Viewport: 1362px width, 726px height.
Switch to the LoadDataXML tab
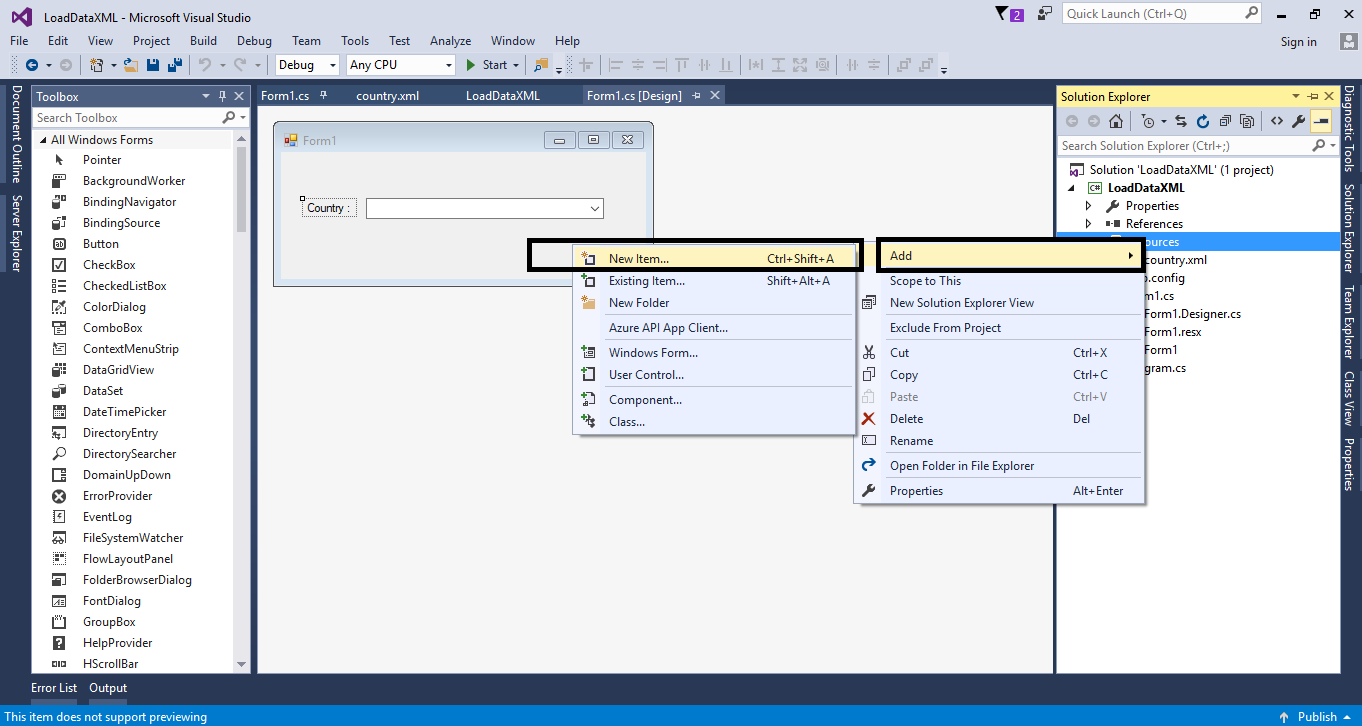pyautogui.click(x=502, y=96)
